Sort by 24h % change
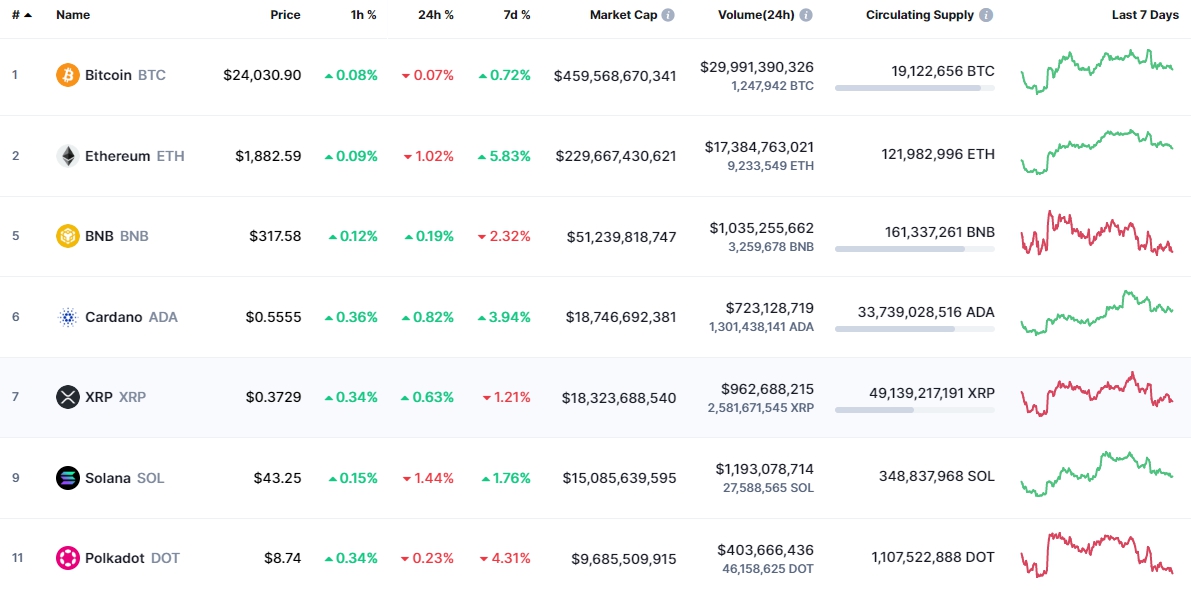The image size is (1191, 596). point(436,15)
